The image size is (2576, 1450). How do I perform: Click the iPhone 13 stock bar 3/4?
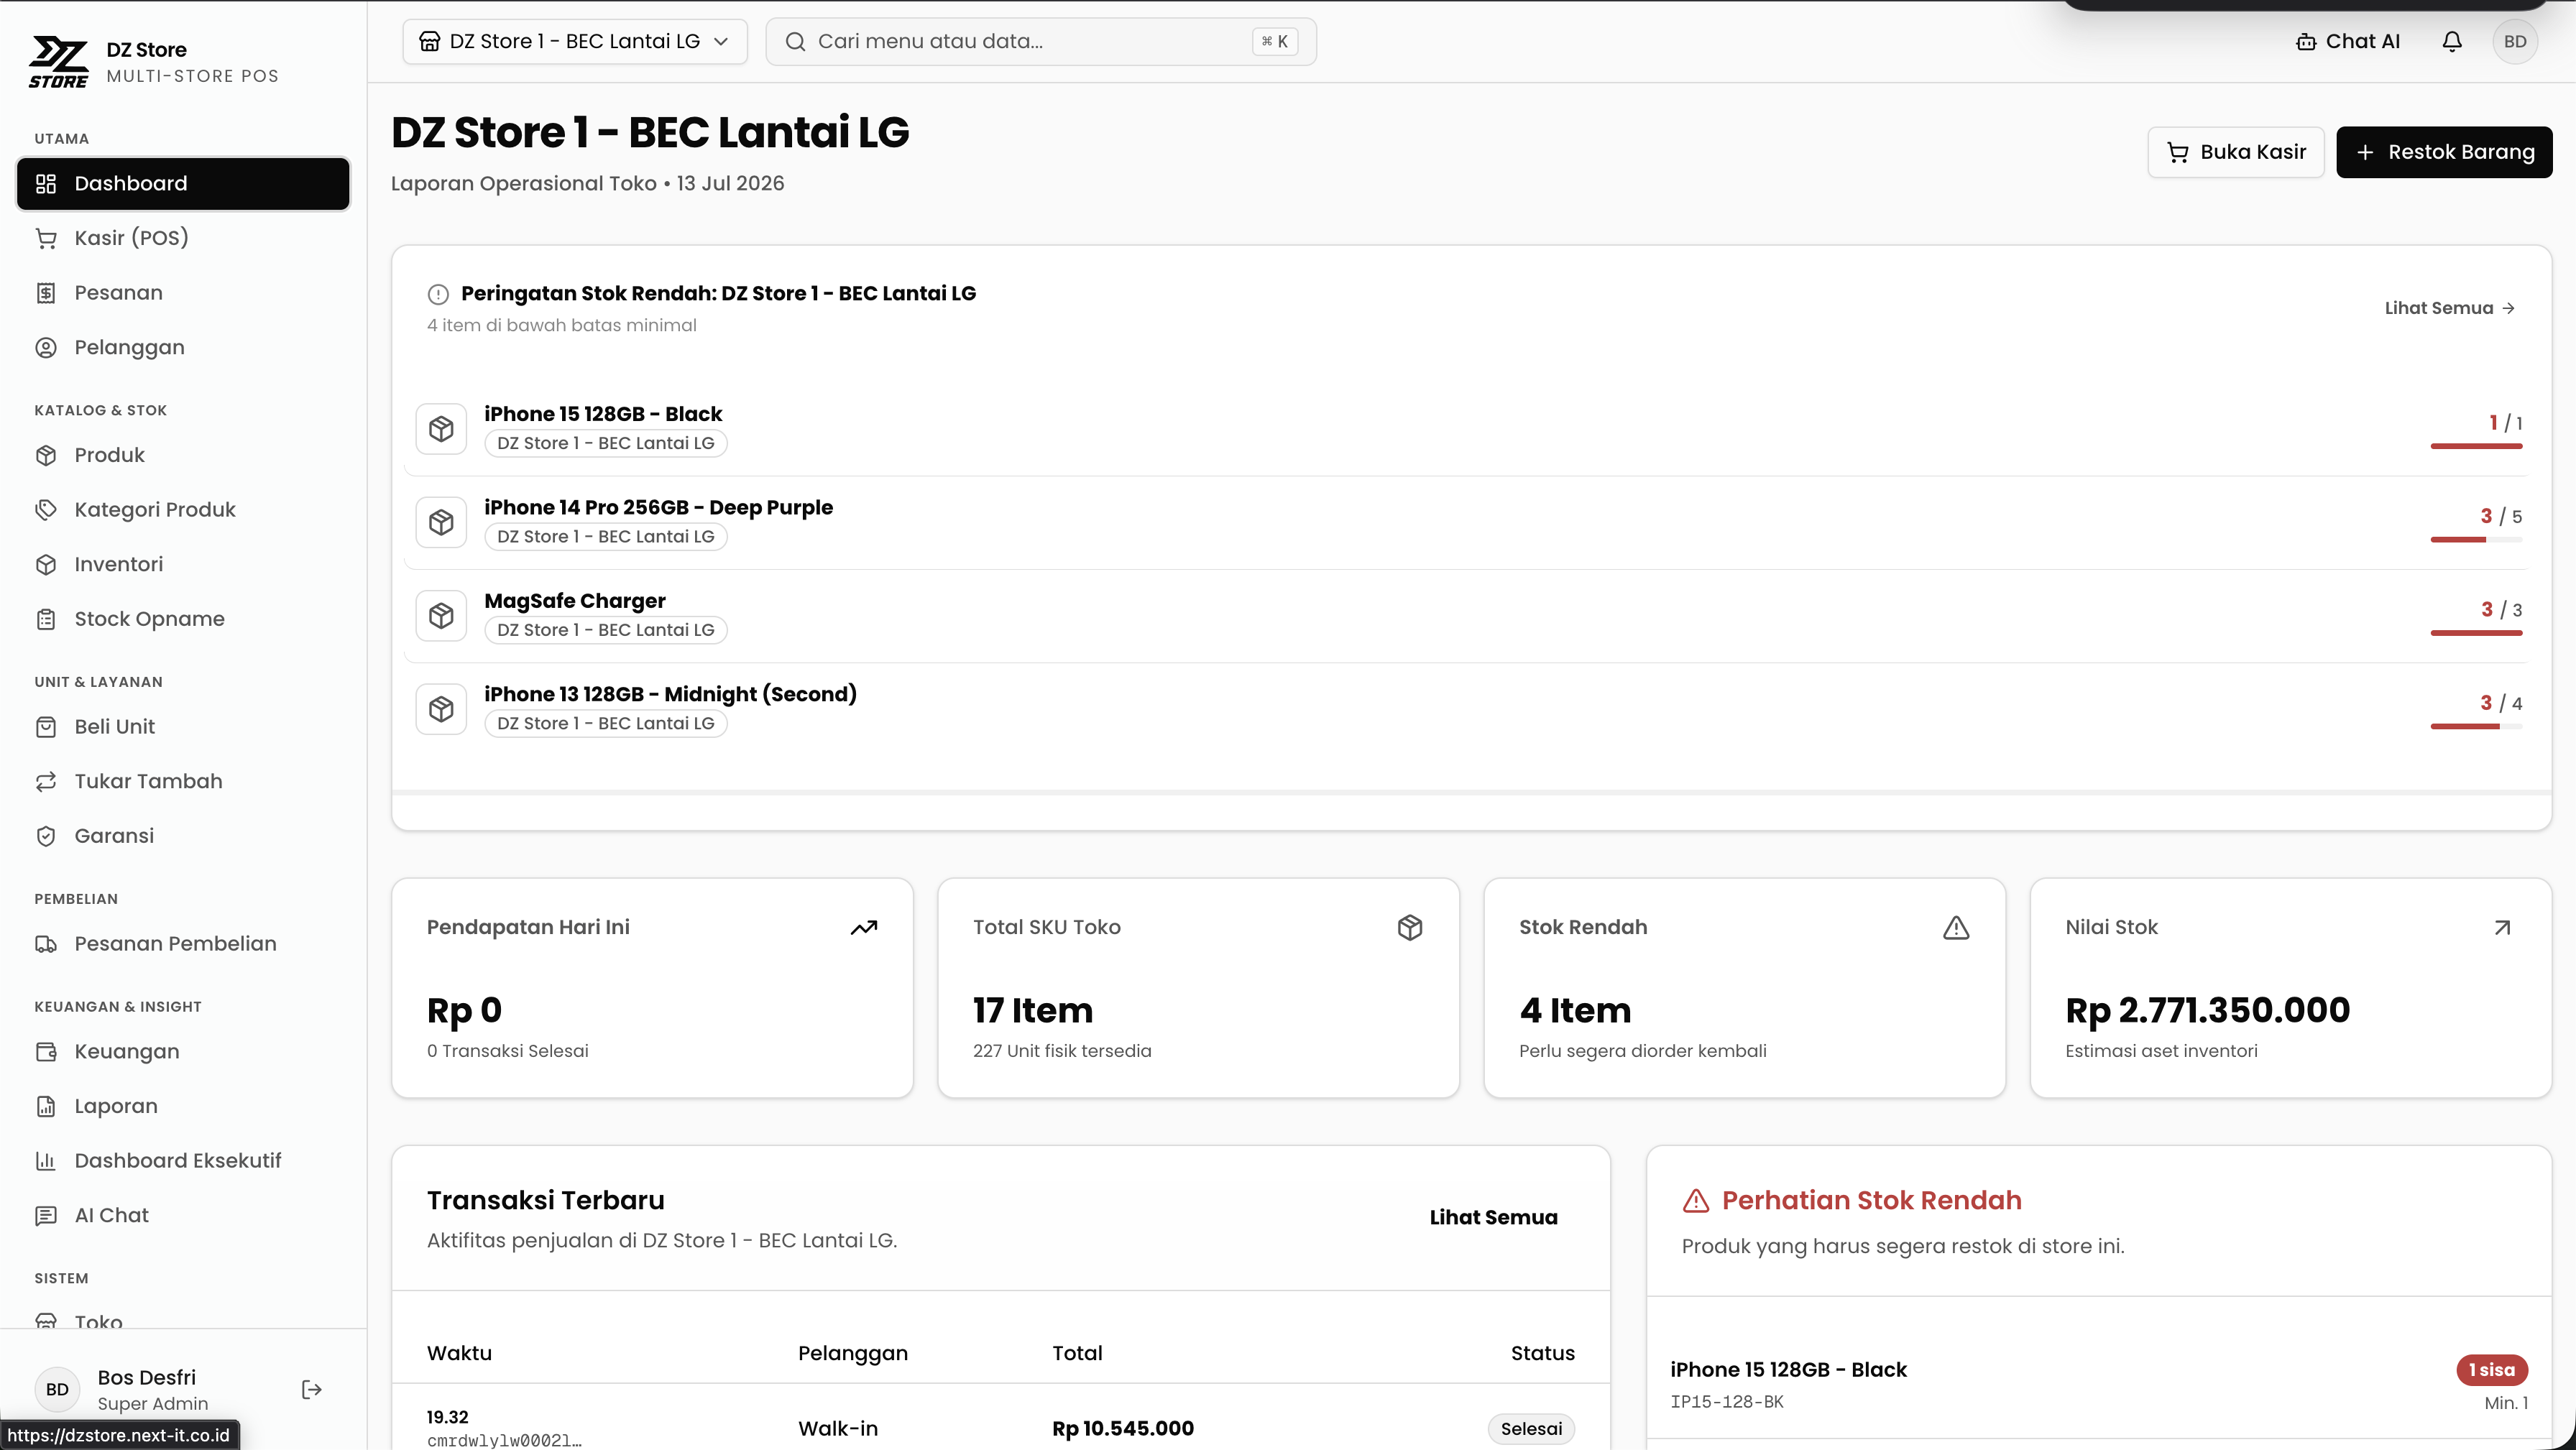pyautogui.click(x=2477, y=727)
